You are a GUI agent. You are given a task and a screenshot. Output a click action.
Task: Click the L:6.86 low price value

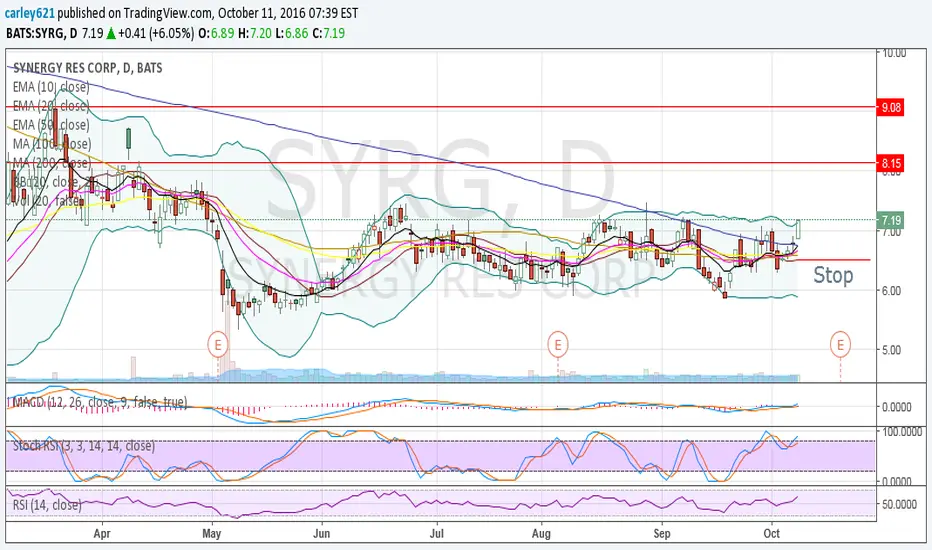[x=292, y=33]
